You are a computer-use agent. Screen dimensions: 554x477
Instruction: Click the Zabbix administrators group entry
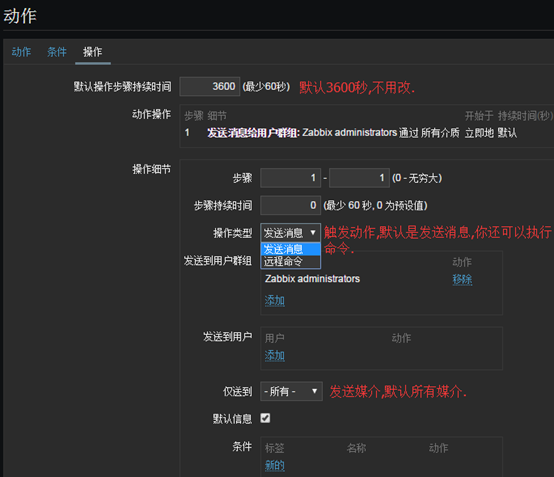click(x=312, y=279)
